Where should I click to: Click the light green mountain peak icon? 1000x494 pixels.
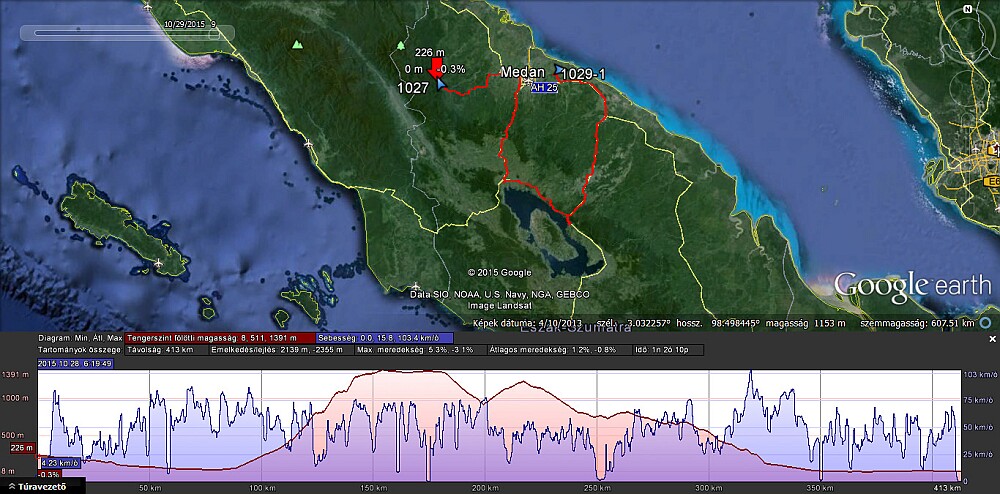tap(296, 45)
